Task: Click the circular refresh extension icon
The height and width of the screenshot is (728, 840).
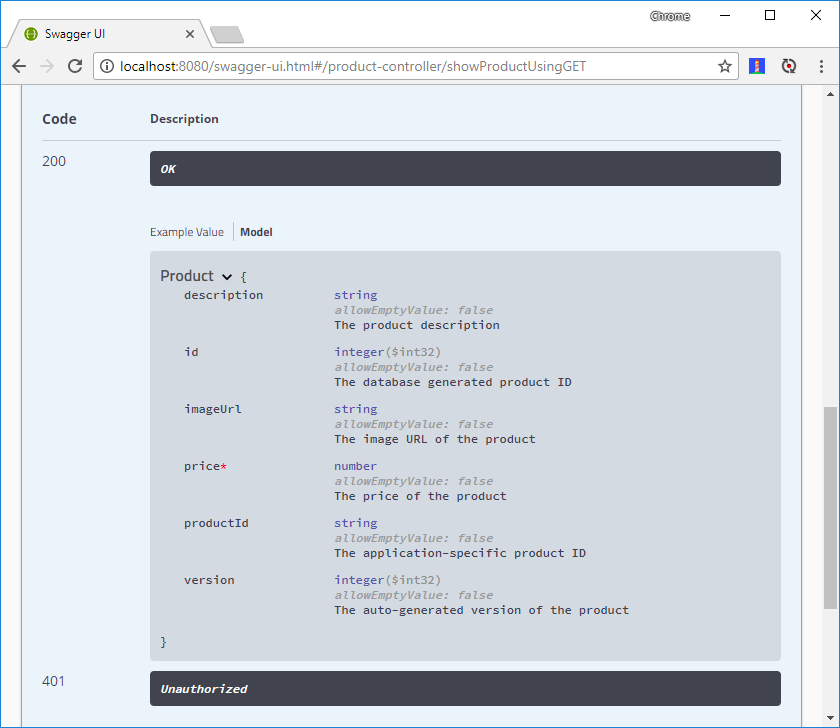Action: coord(789,66)
